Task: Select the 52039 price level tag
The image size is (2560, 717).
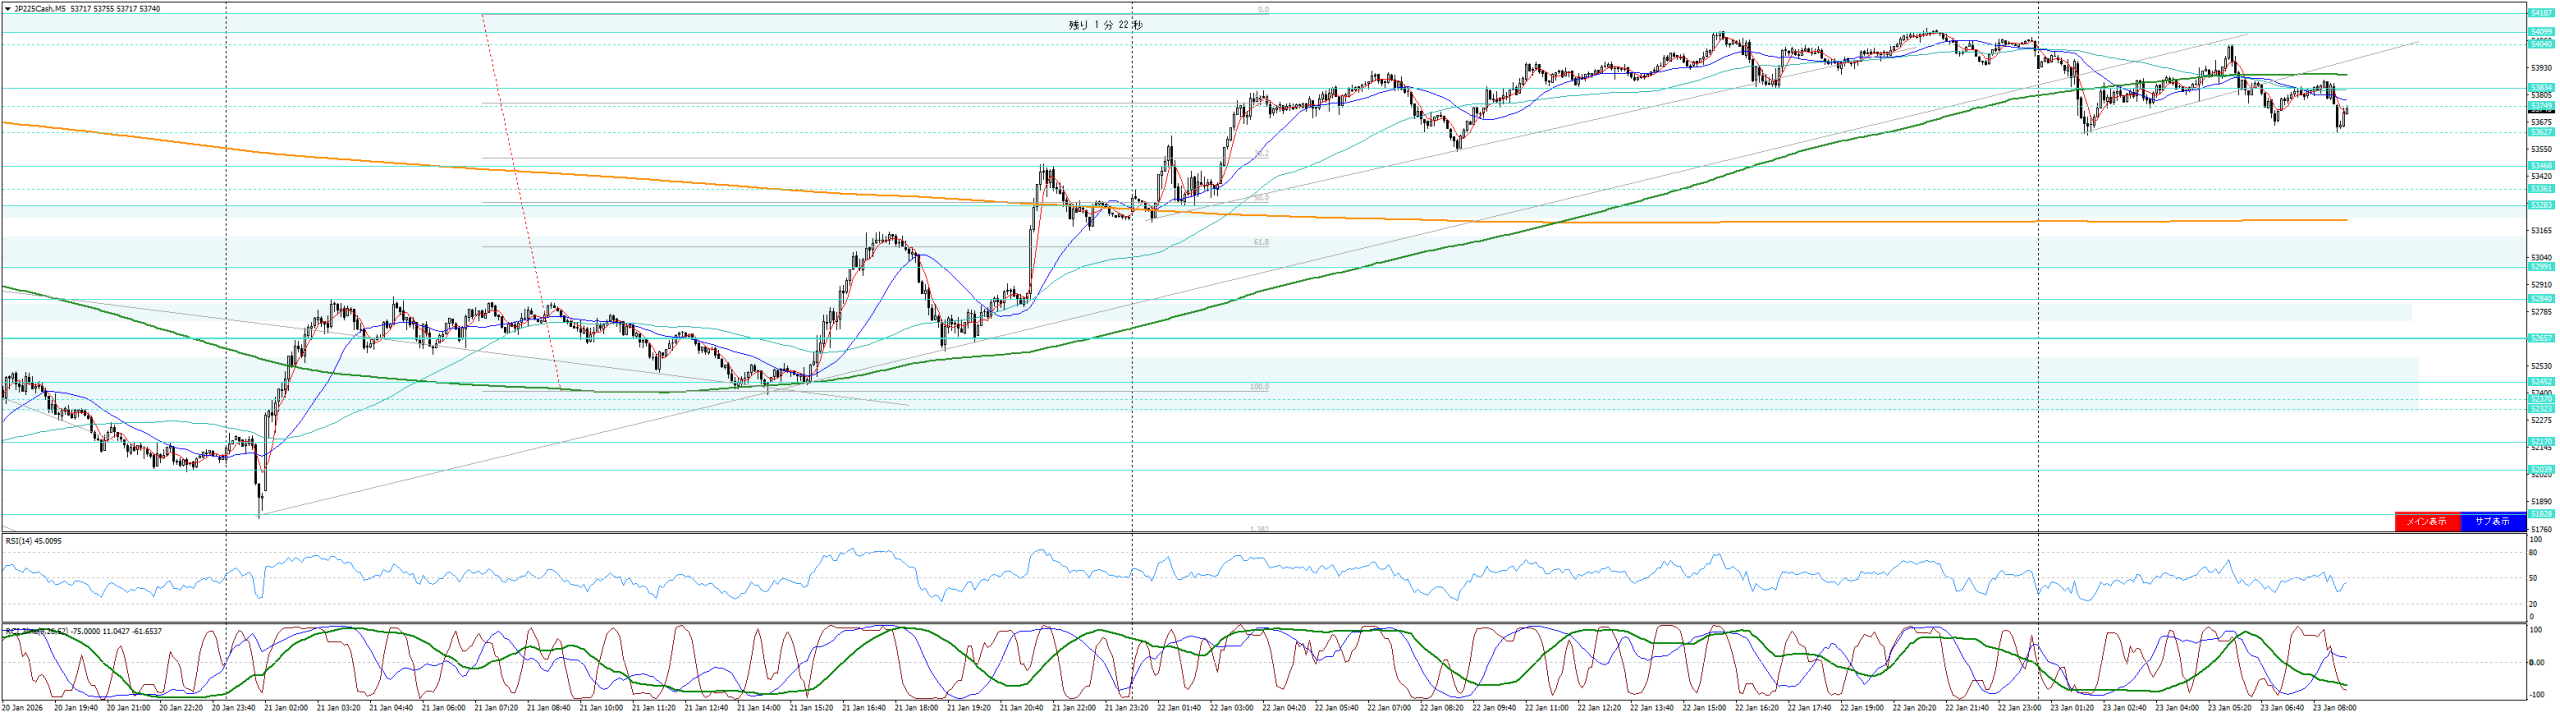Action: pos(2541,470)
